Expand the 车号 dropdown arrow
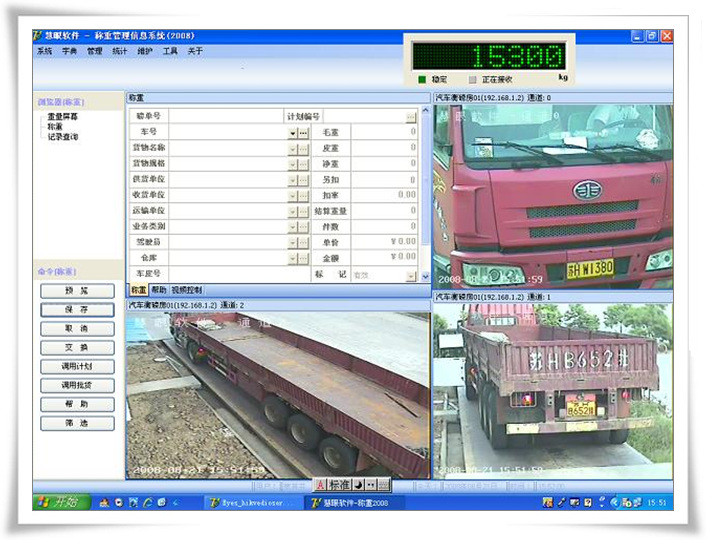The image size is (706, 540). tap(293, 133)
